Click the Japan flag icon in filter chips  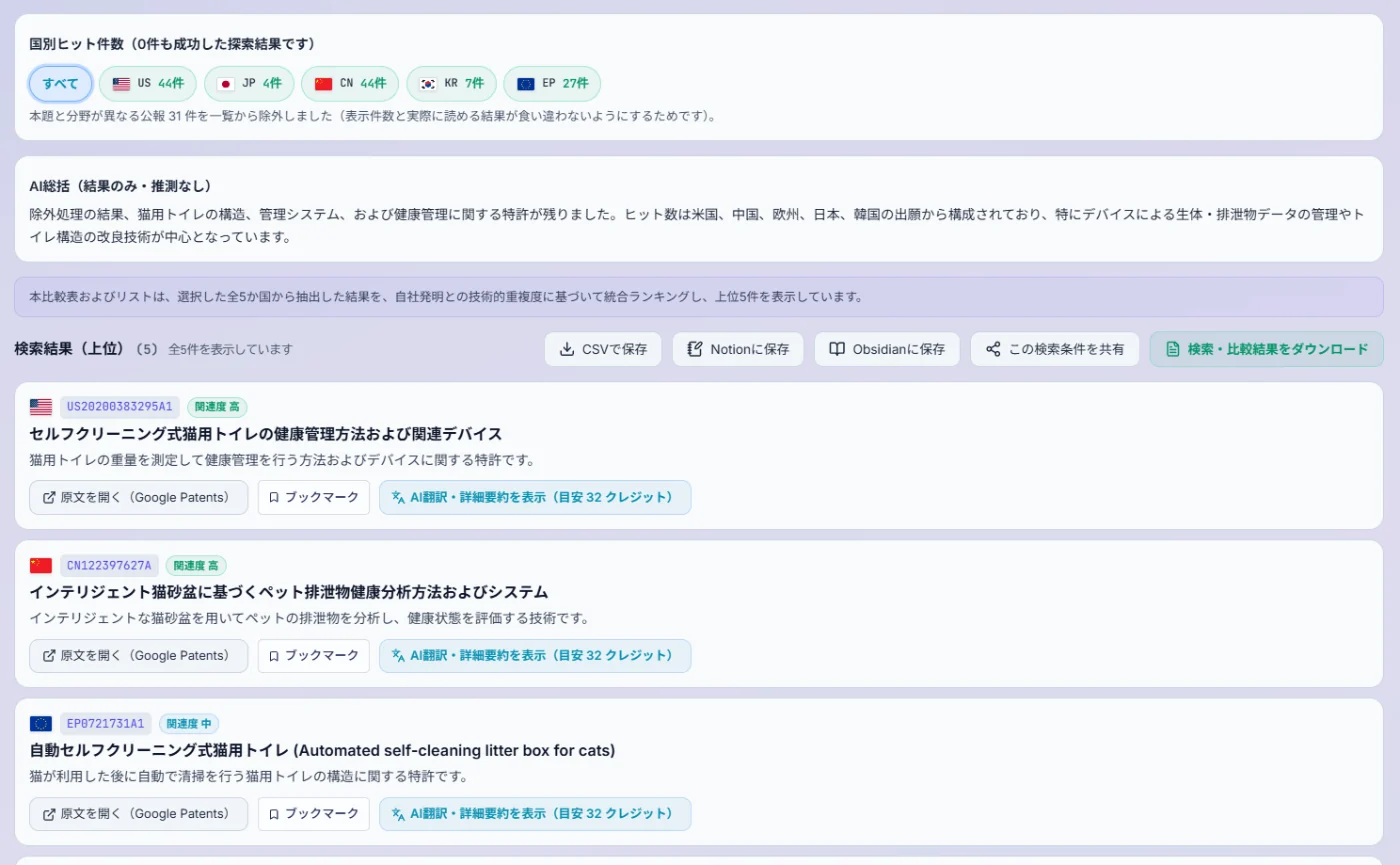225,84
